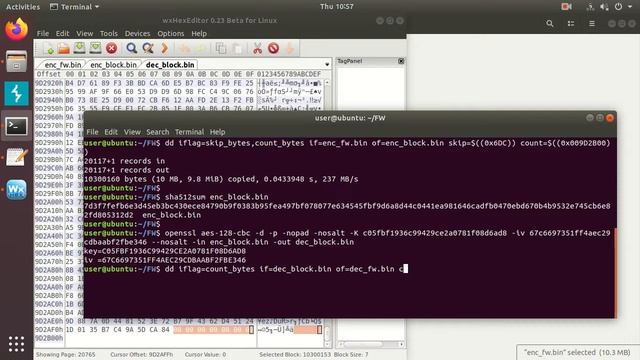This screenshot has height=360, width=640.
Task: Open the power system menu dropdown
Action: [x=623, y=7]
